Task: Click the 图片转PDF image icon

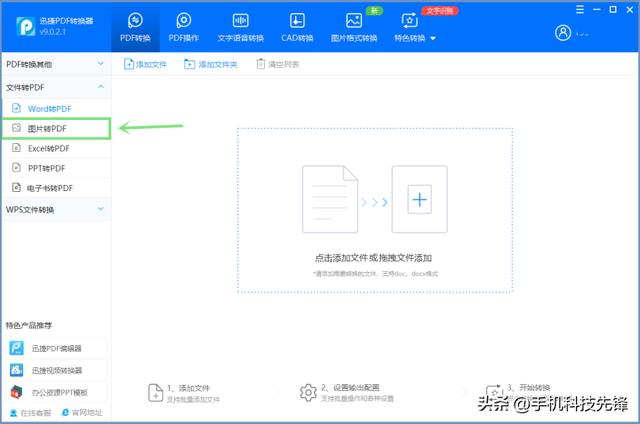Action: [16, 128]
